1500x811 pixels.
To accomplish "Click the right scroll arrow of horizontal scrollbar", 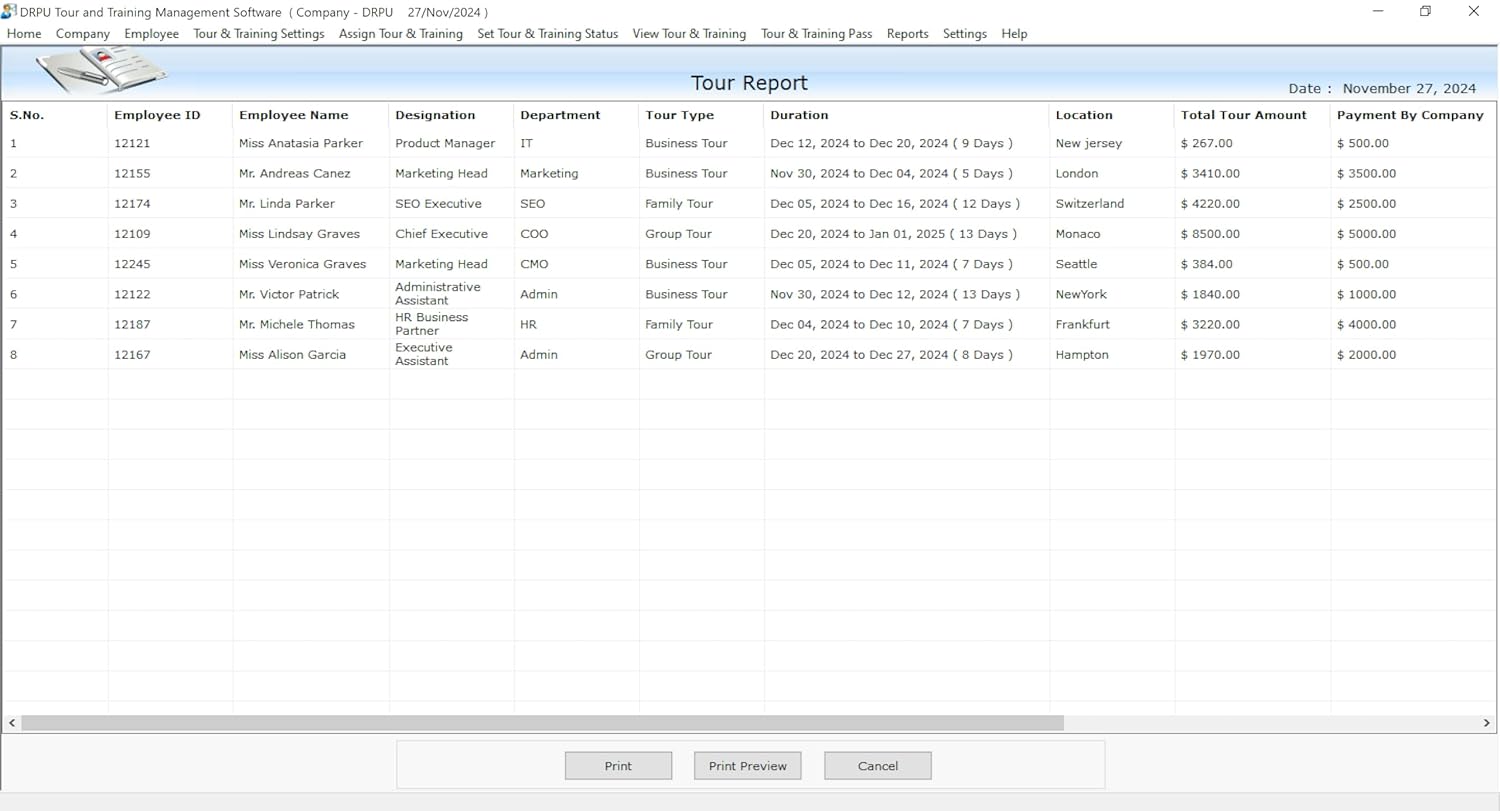I will coord(1487,723).
